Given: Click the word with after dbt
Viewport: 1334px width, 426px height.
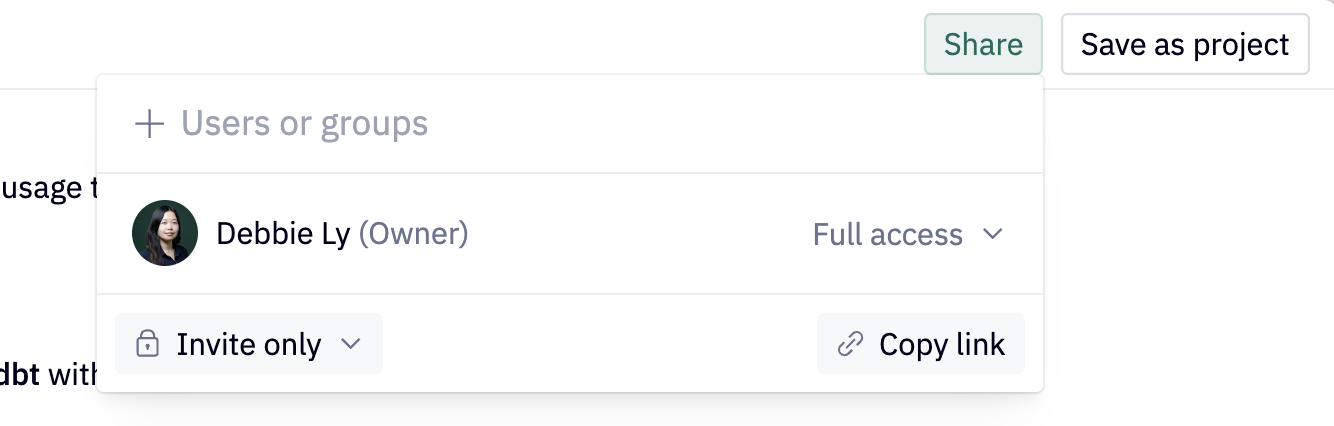Looking at the screenshot, I should pos(72,375).
